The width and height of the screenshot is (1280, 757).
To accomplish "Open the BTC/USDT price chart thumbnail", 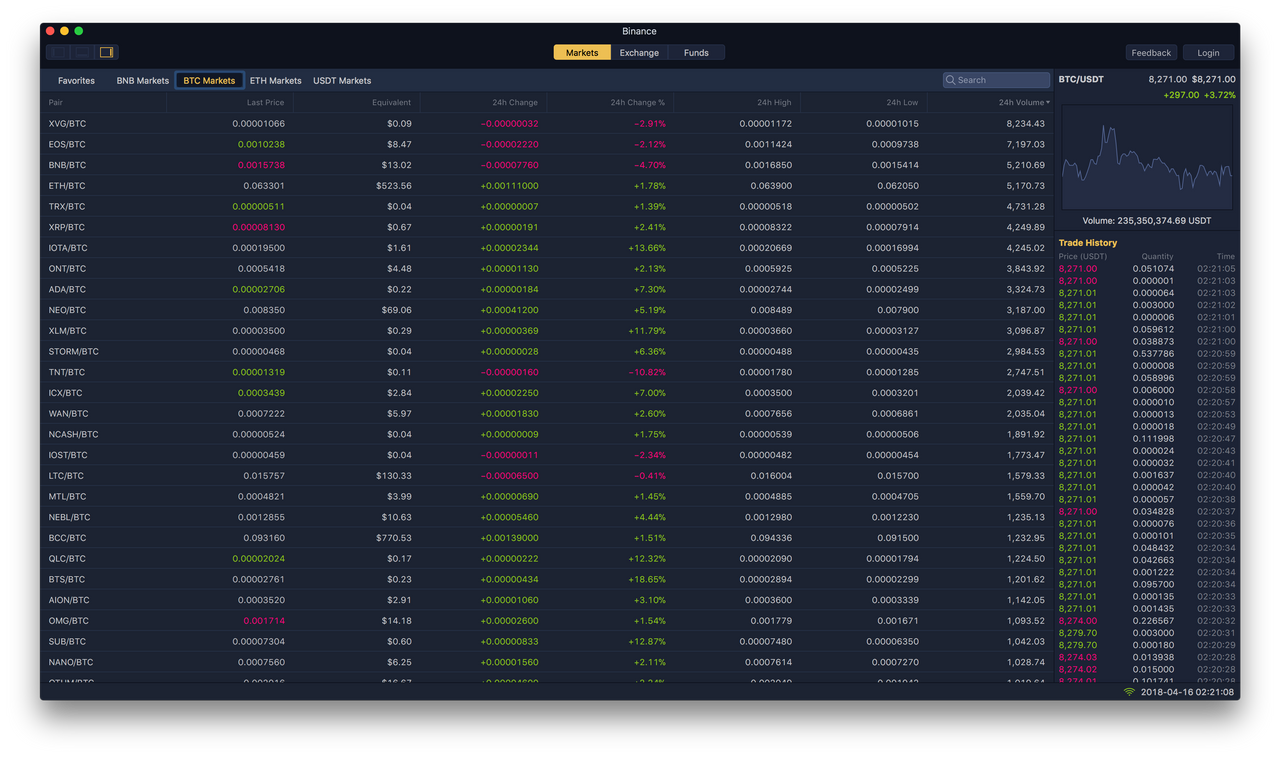I will pos(1147,158).
